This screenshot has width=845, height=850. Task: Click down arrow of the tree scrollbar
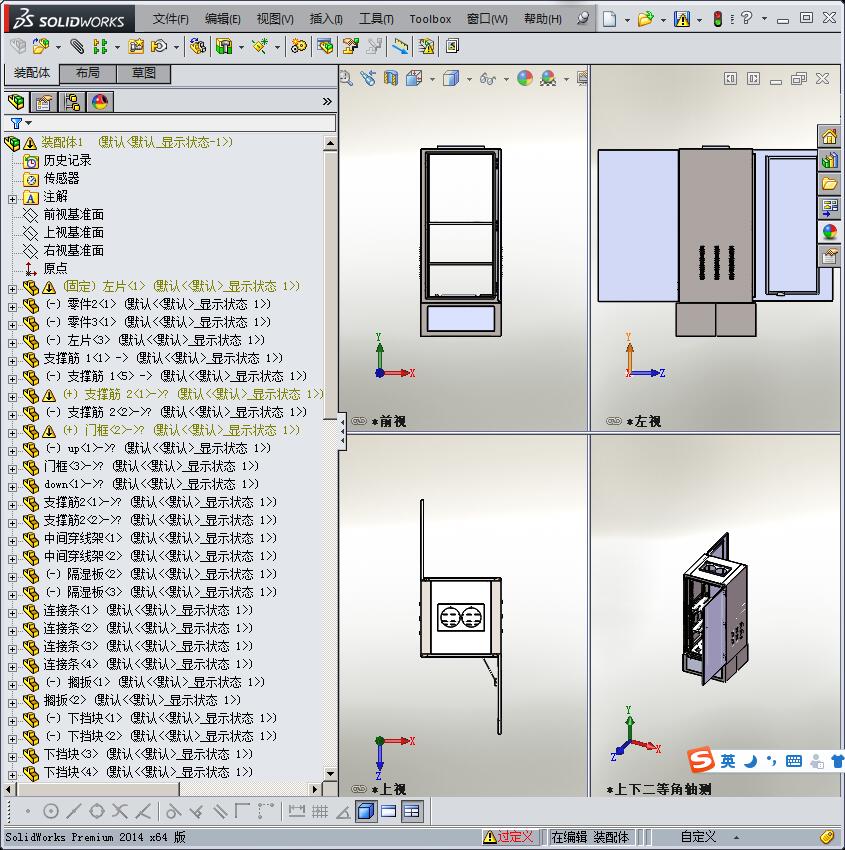coord(330,773)
